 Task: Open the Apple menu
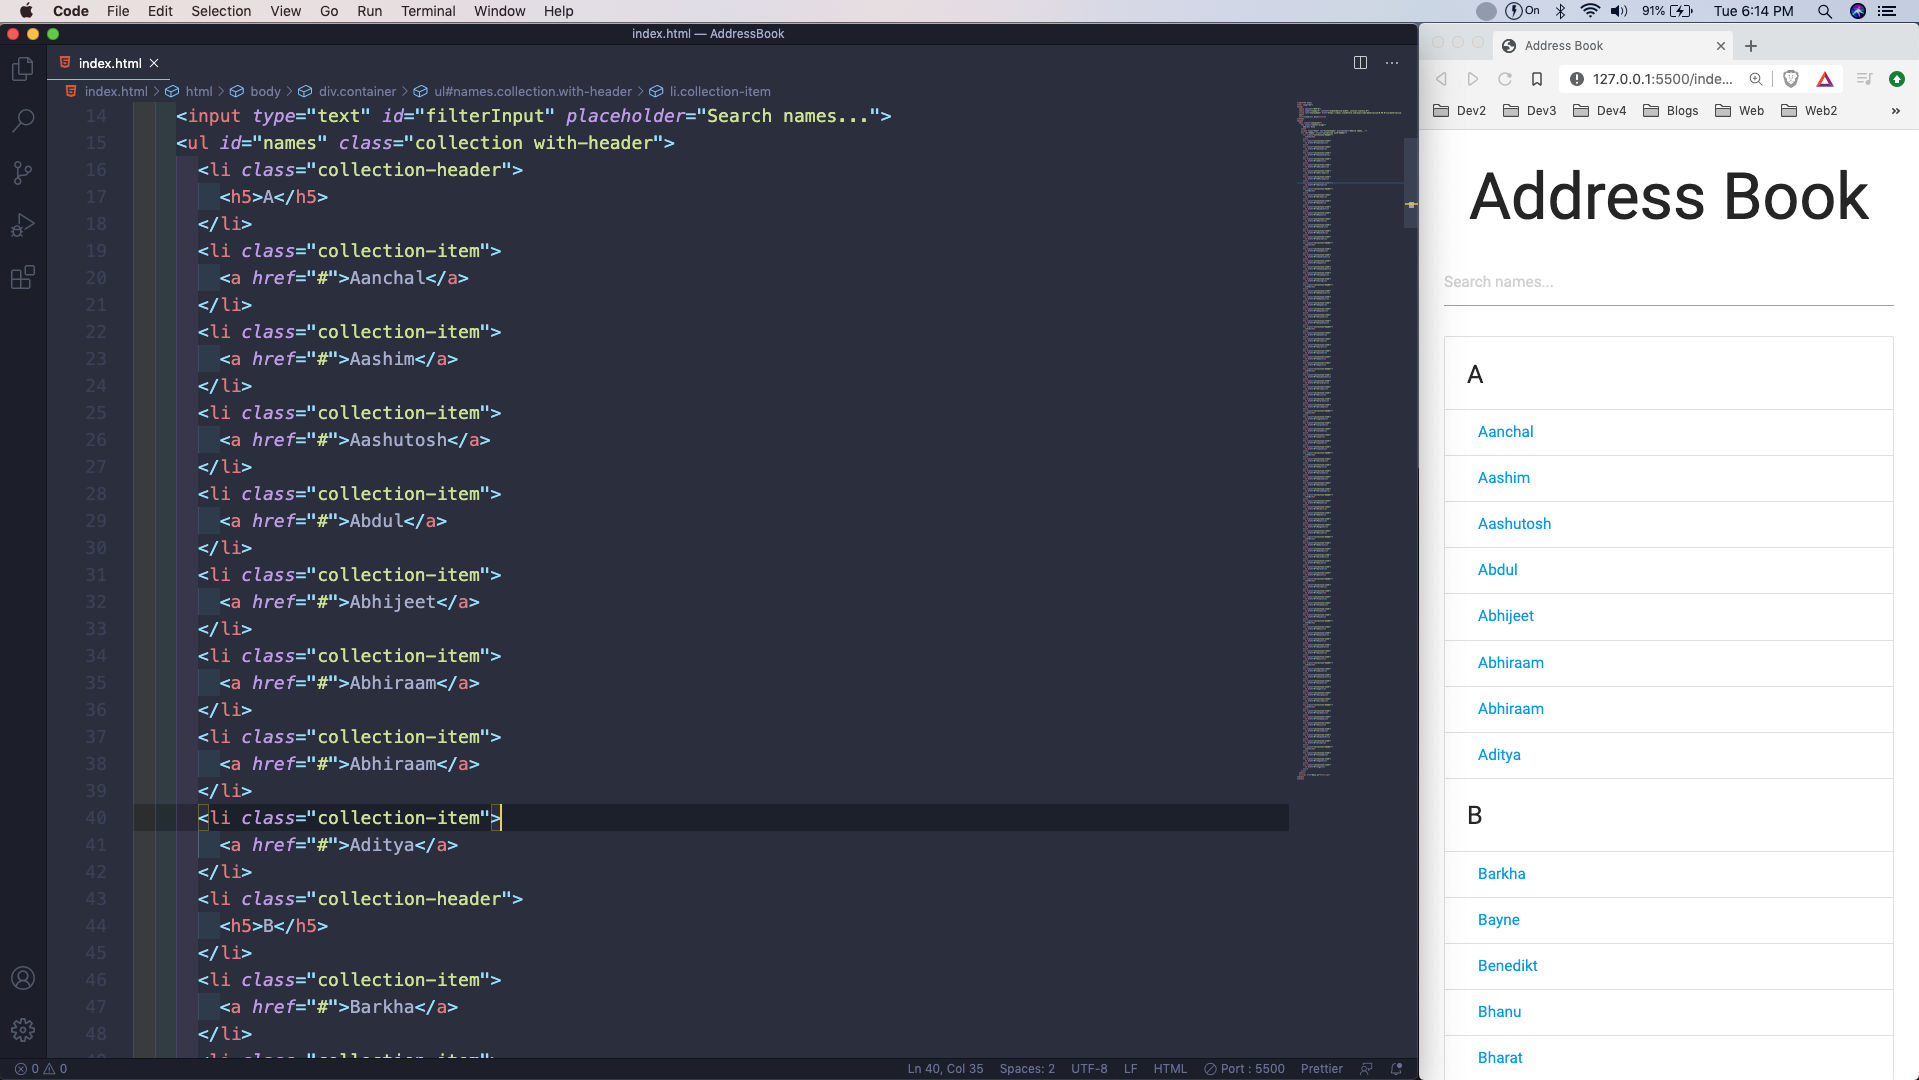(26, 11)
